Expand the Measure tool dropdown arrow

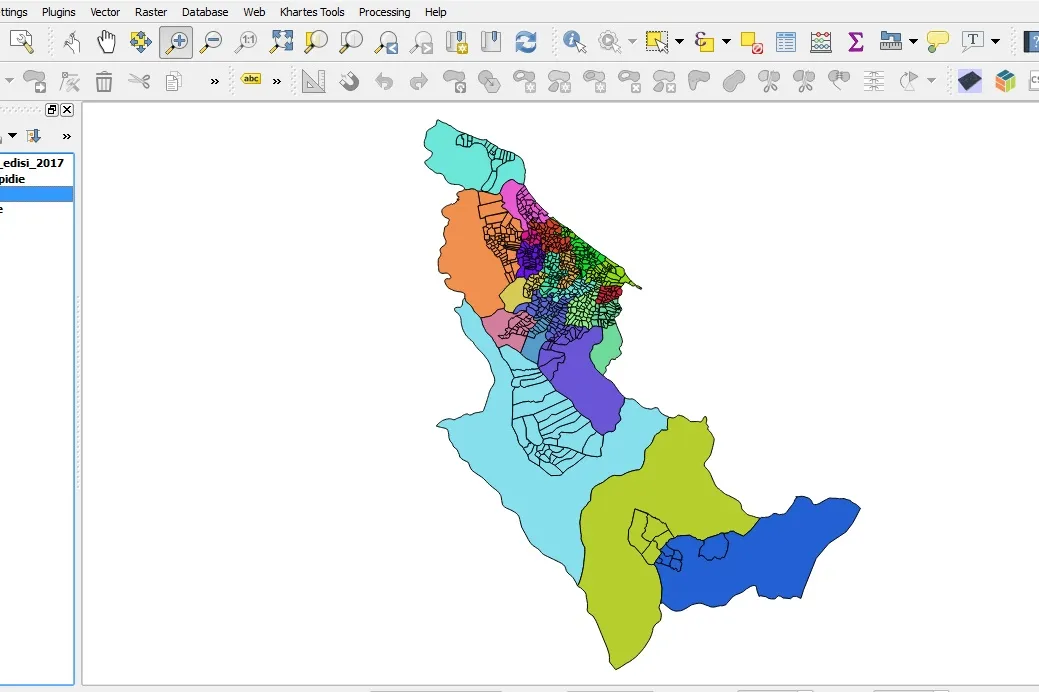point(913,42)
